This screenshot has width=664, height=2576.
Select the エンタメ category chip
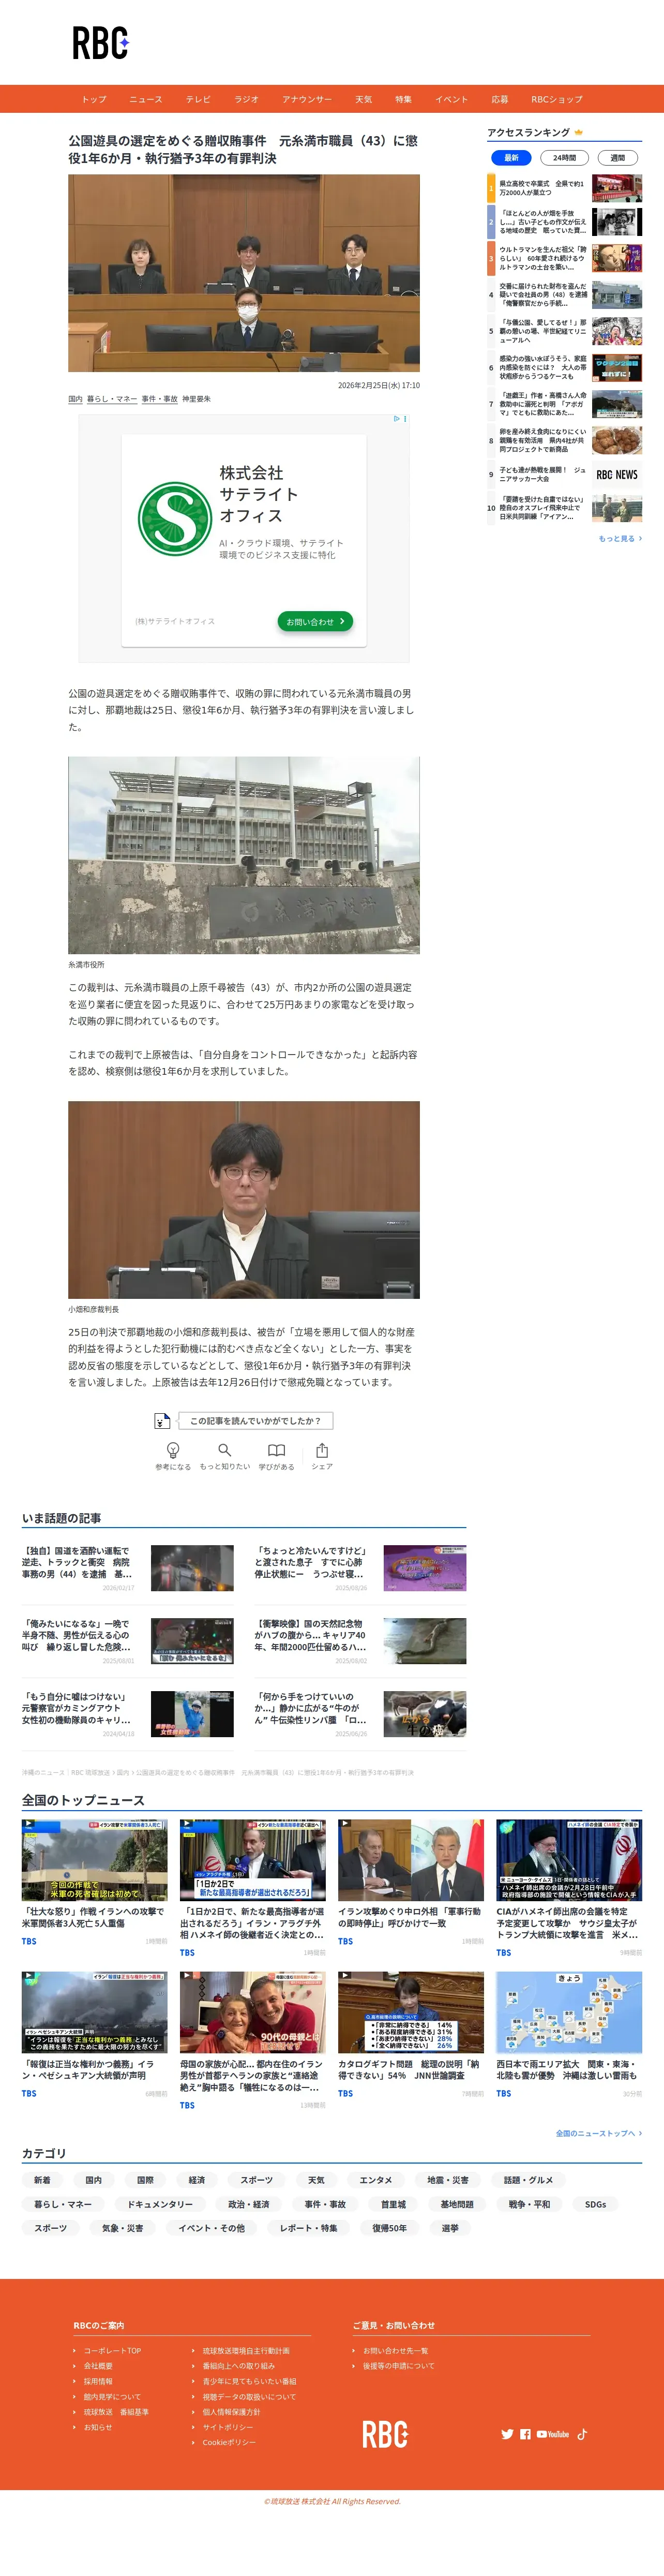point(375,2180)
